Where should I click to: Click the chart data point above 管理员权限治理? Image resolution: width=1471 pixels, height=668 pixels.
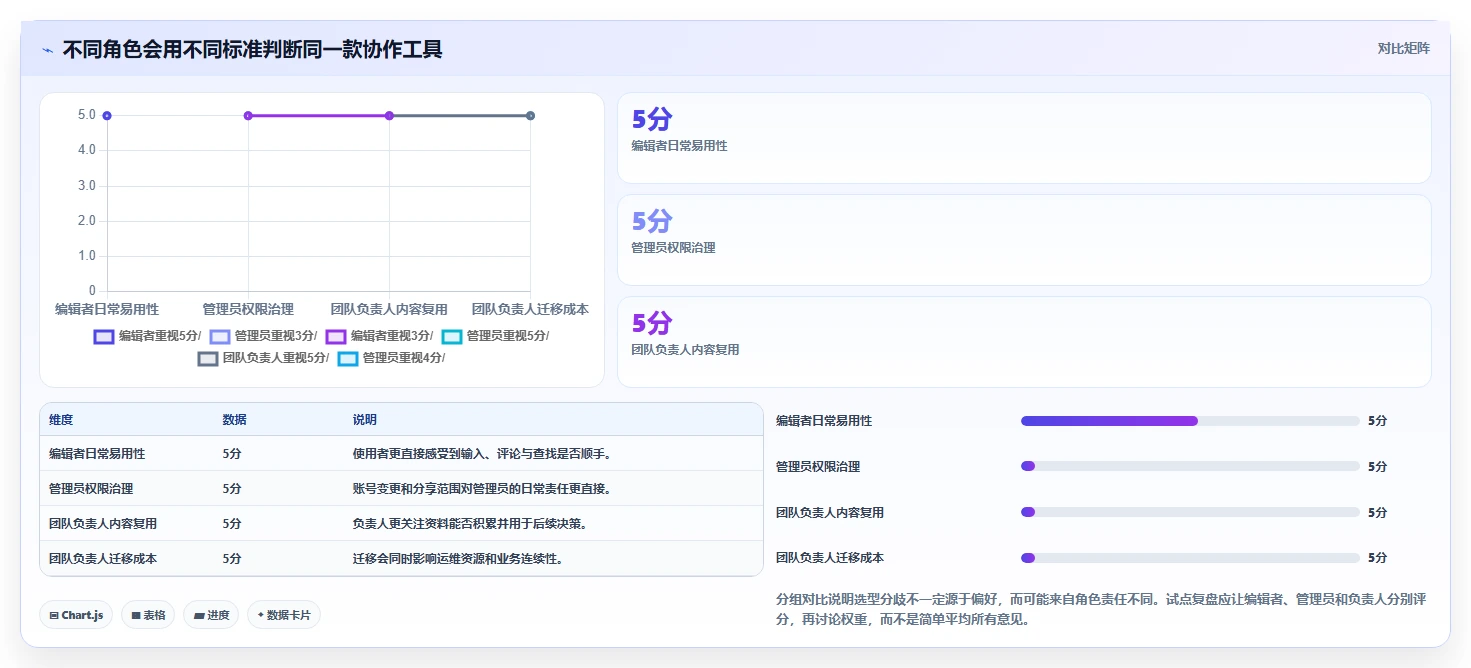(248, 116)
